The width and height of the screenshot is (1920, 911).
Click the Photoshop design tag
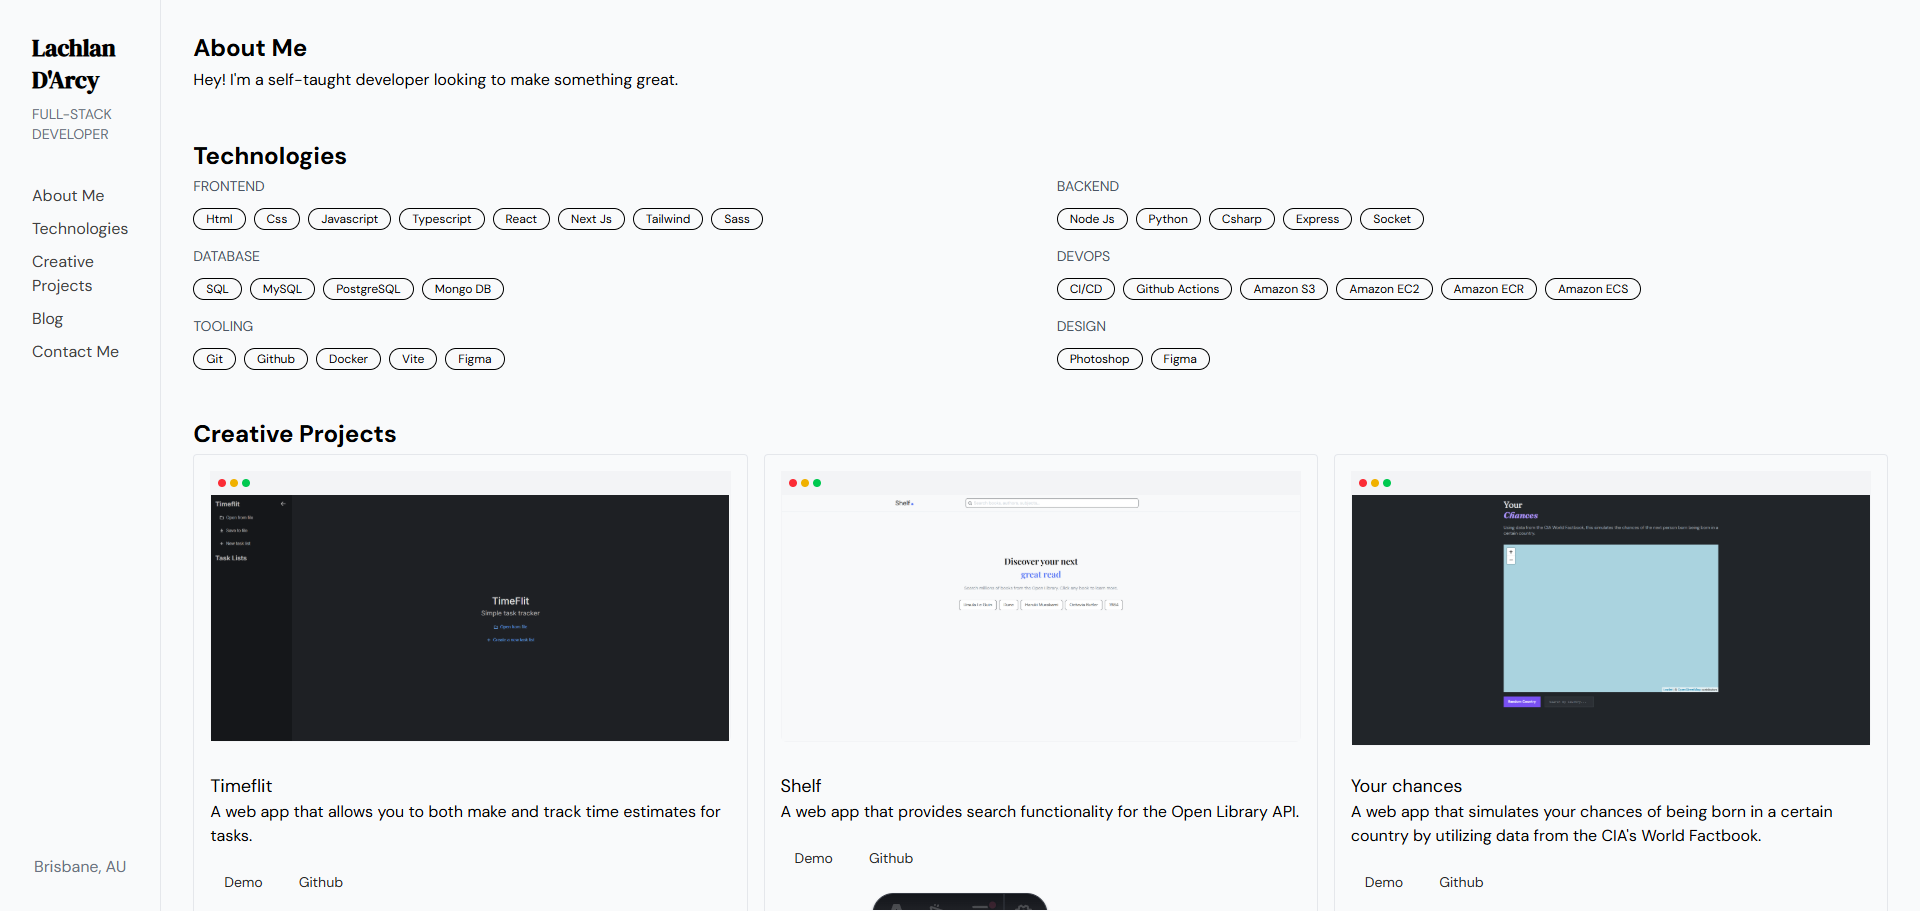tap(1099, 359)
